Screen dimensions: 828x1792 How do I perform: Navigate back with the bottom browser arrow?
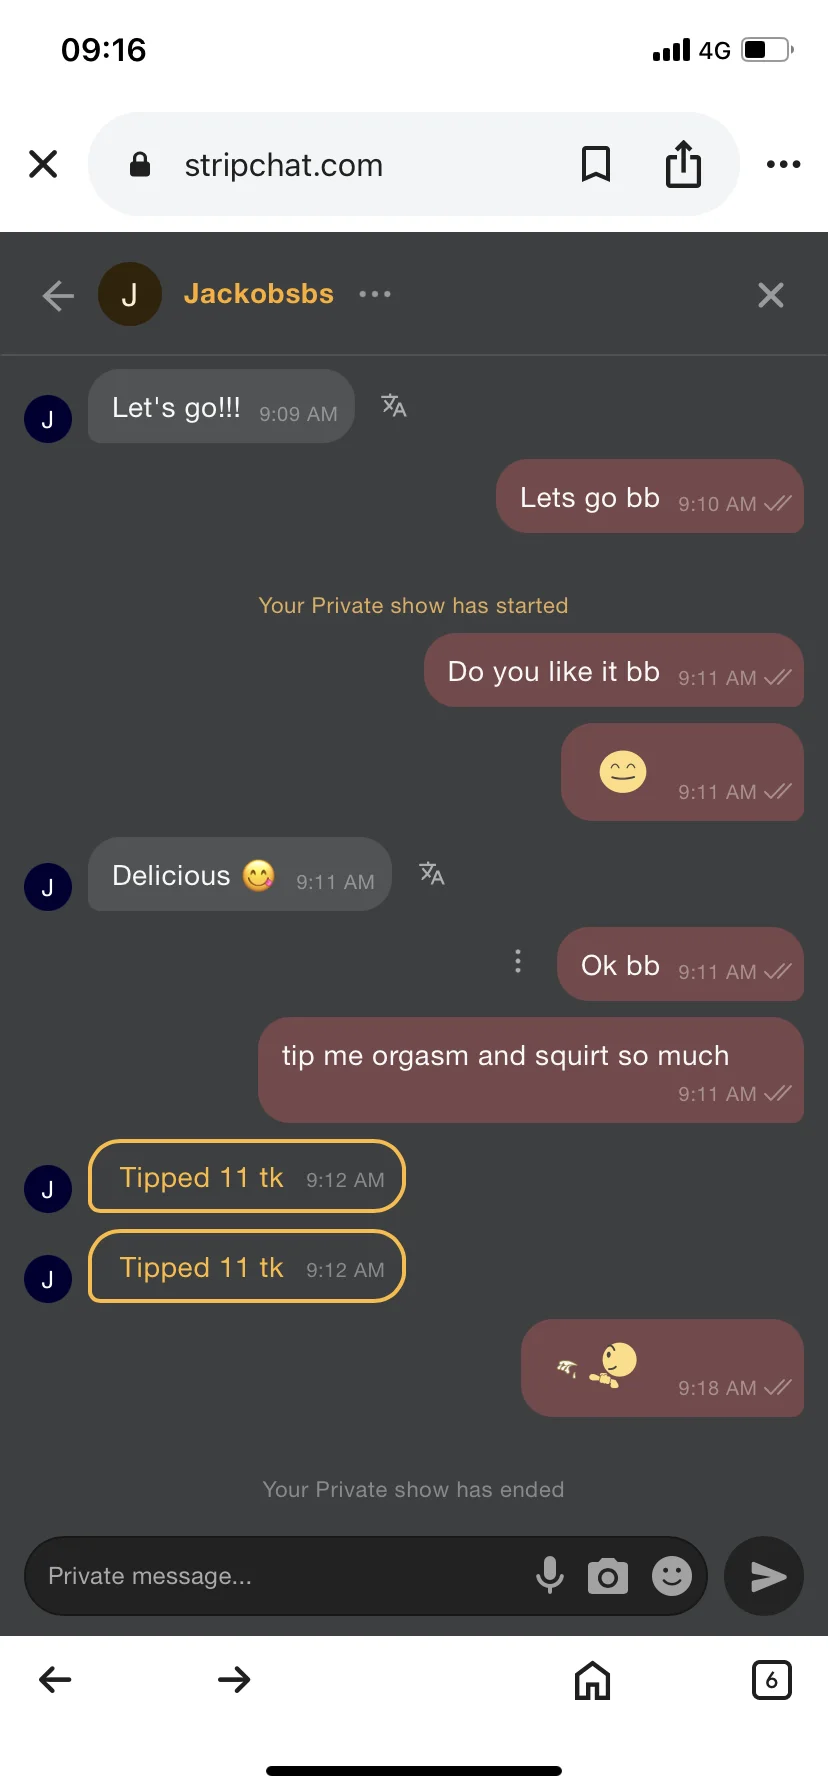tap(55, 1680)
